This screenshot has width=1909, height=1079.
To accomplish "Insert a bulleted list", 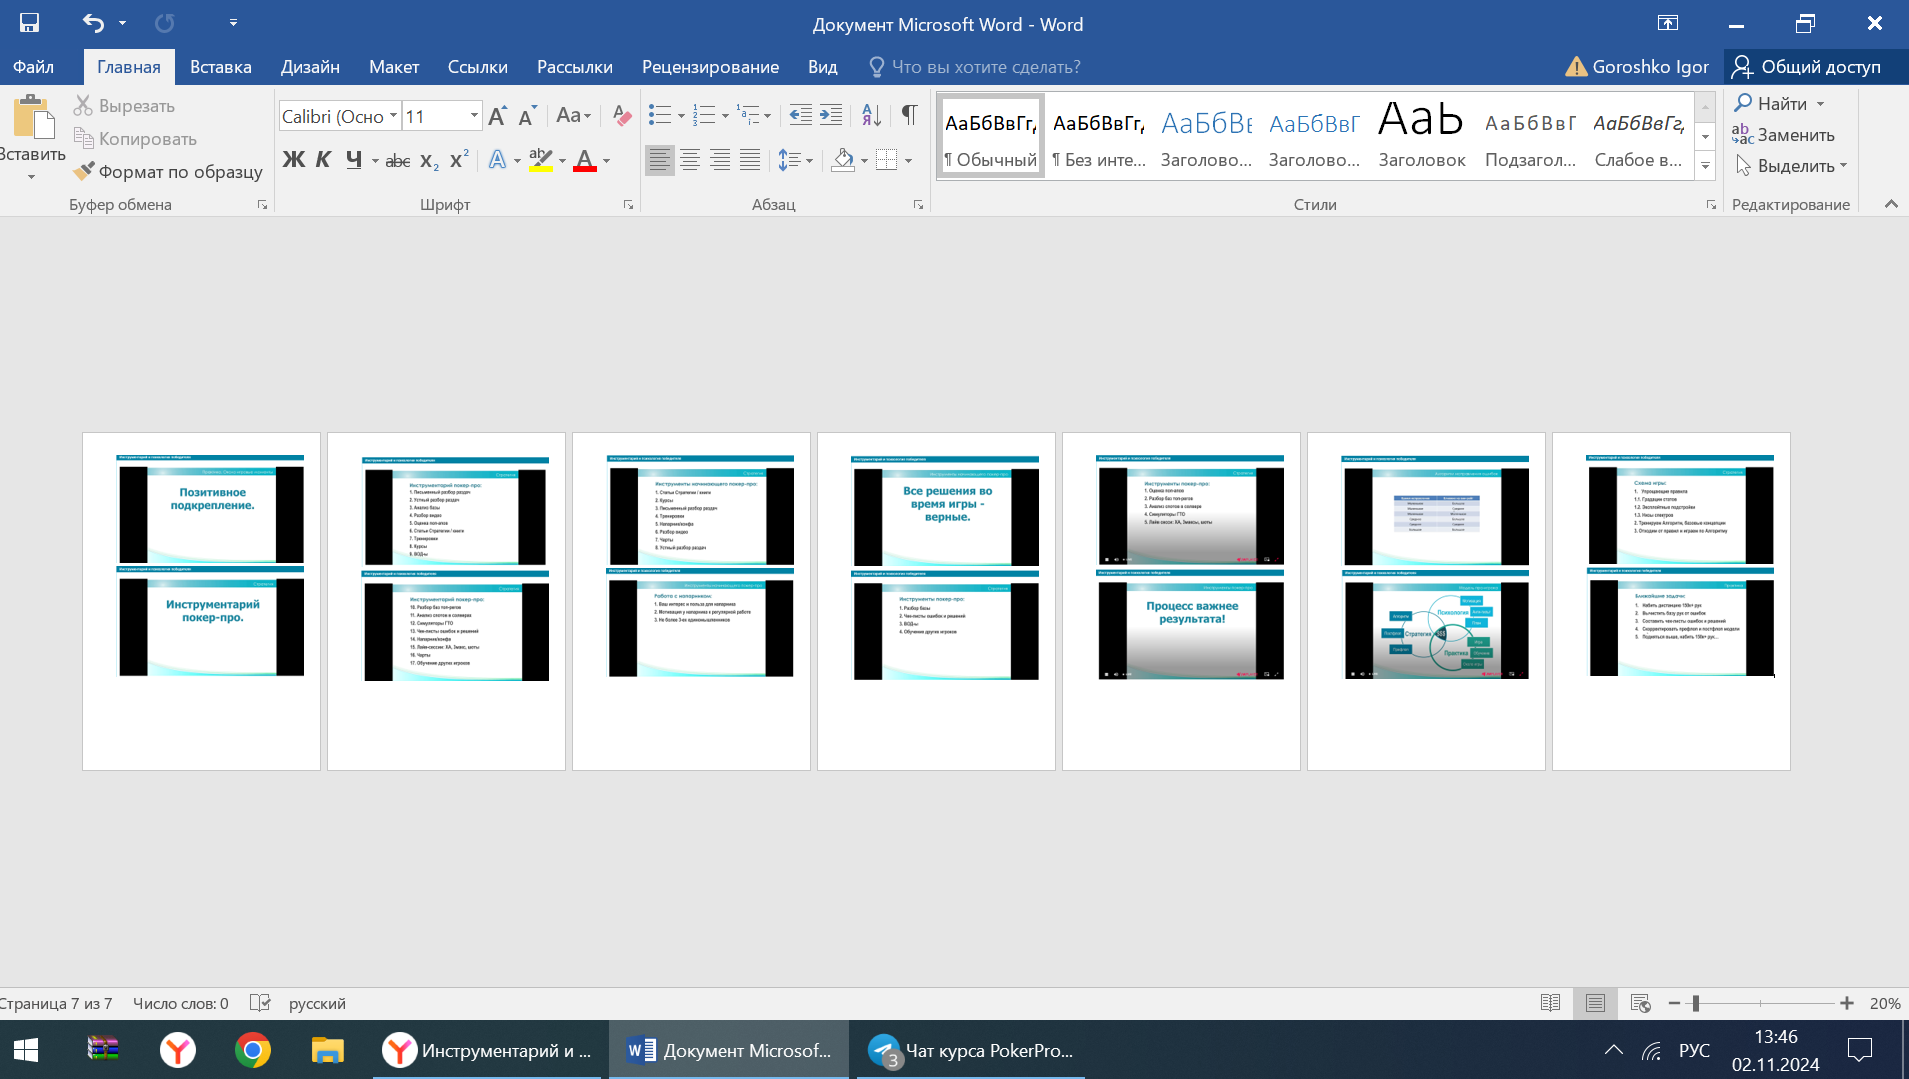I will [x=659, y=116].
